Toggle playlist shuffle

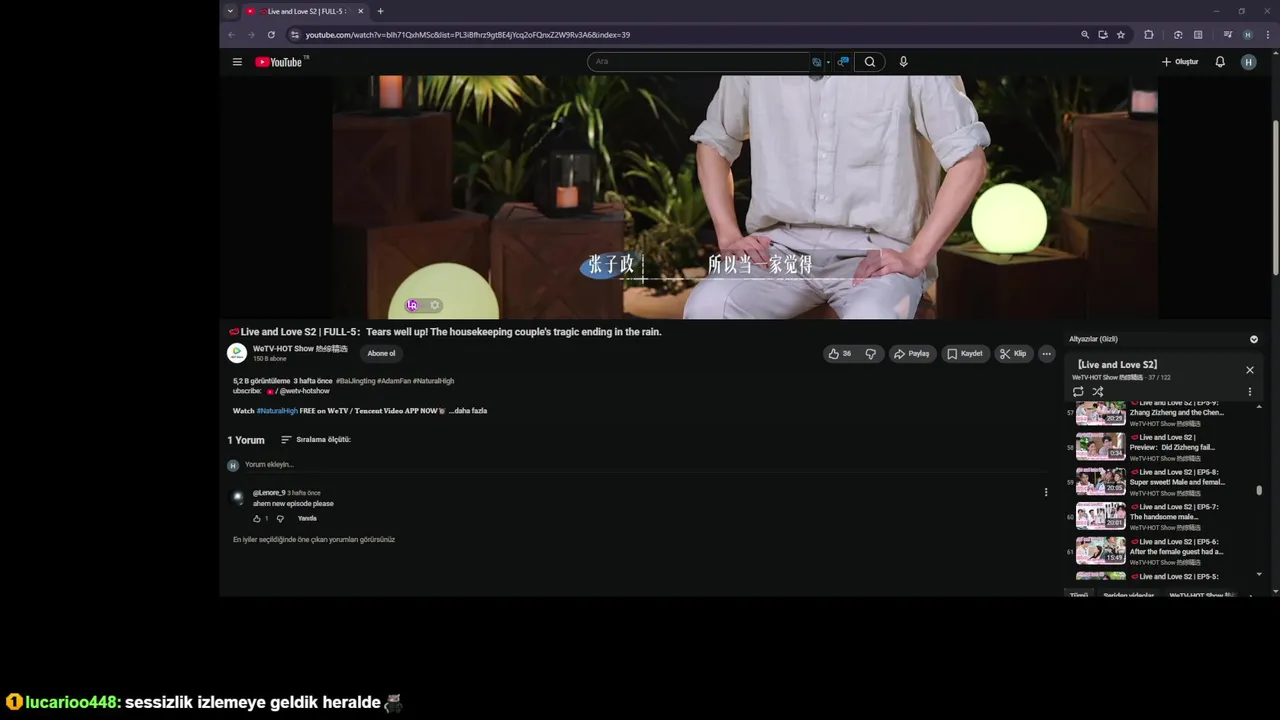[1098, 392]
